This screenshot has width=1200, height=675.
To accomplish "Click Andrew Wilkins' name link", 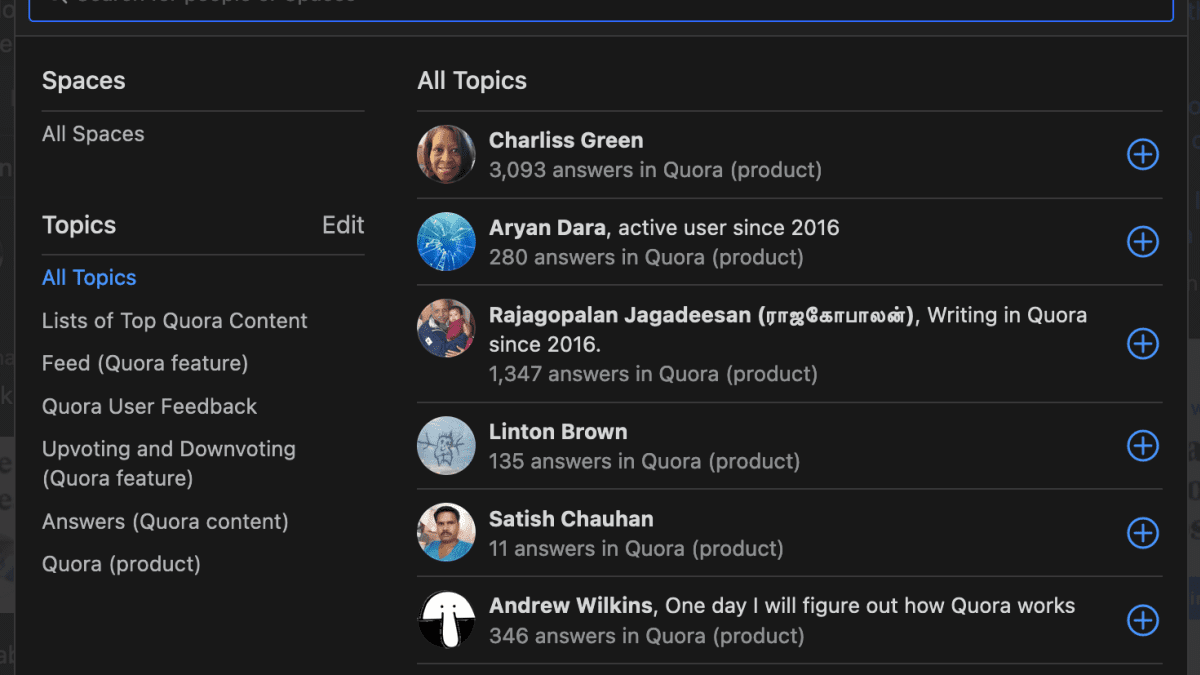I will pyautogui.click(x=570, y=606).
